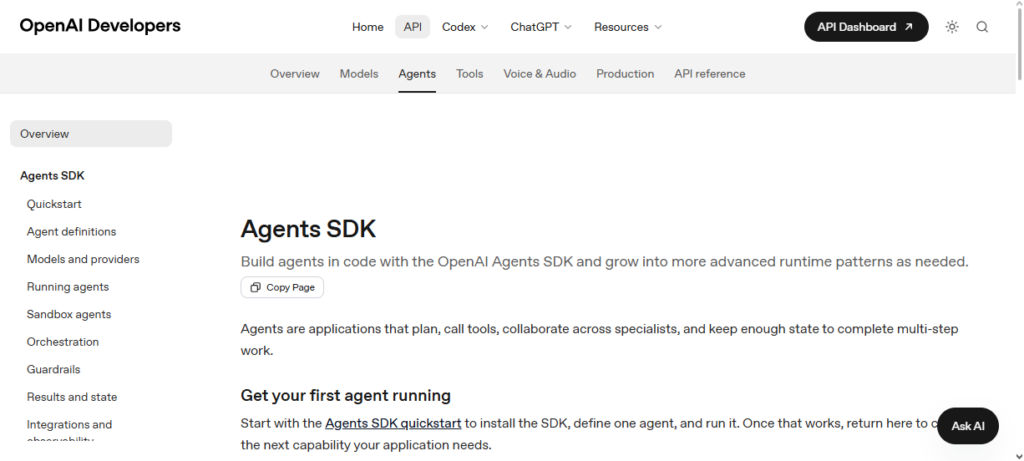Open the Ask AI chat button

tap(967, 426)
